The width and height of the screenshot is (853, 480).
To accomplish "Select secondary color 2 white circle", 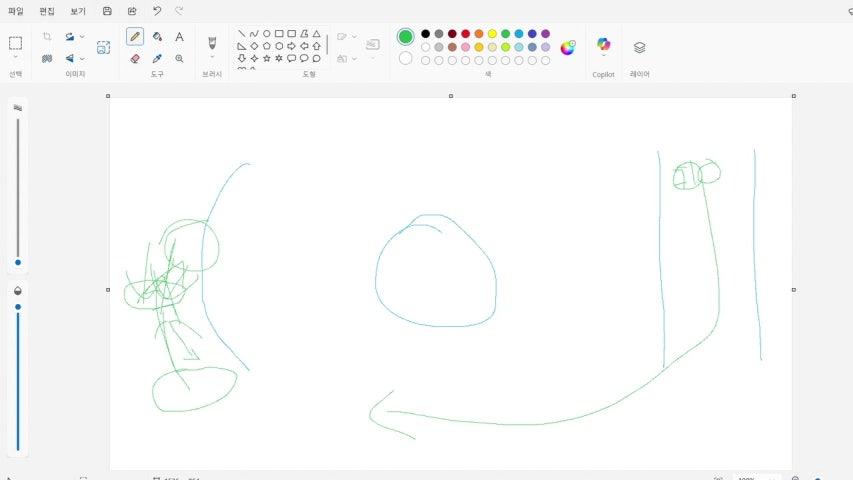I will (405, 58).
